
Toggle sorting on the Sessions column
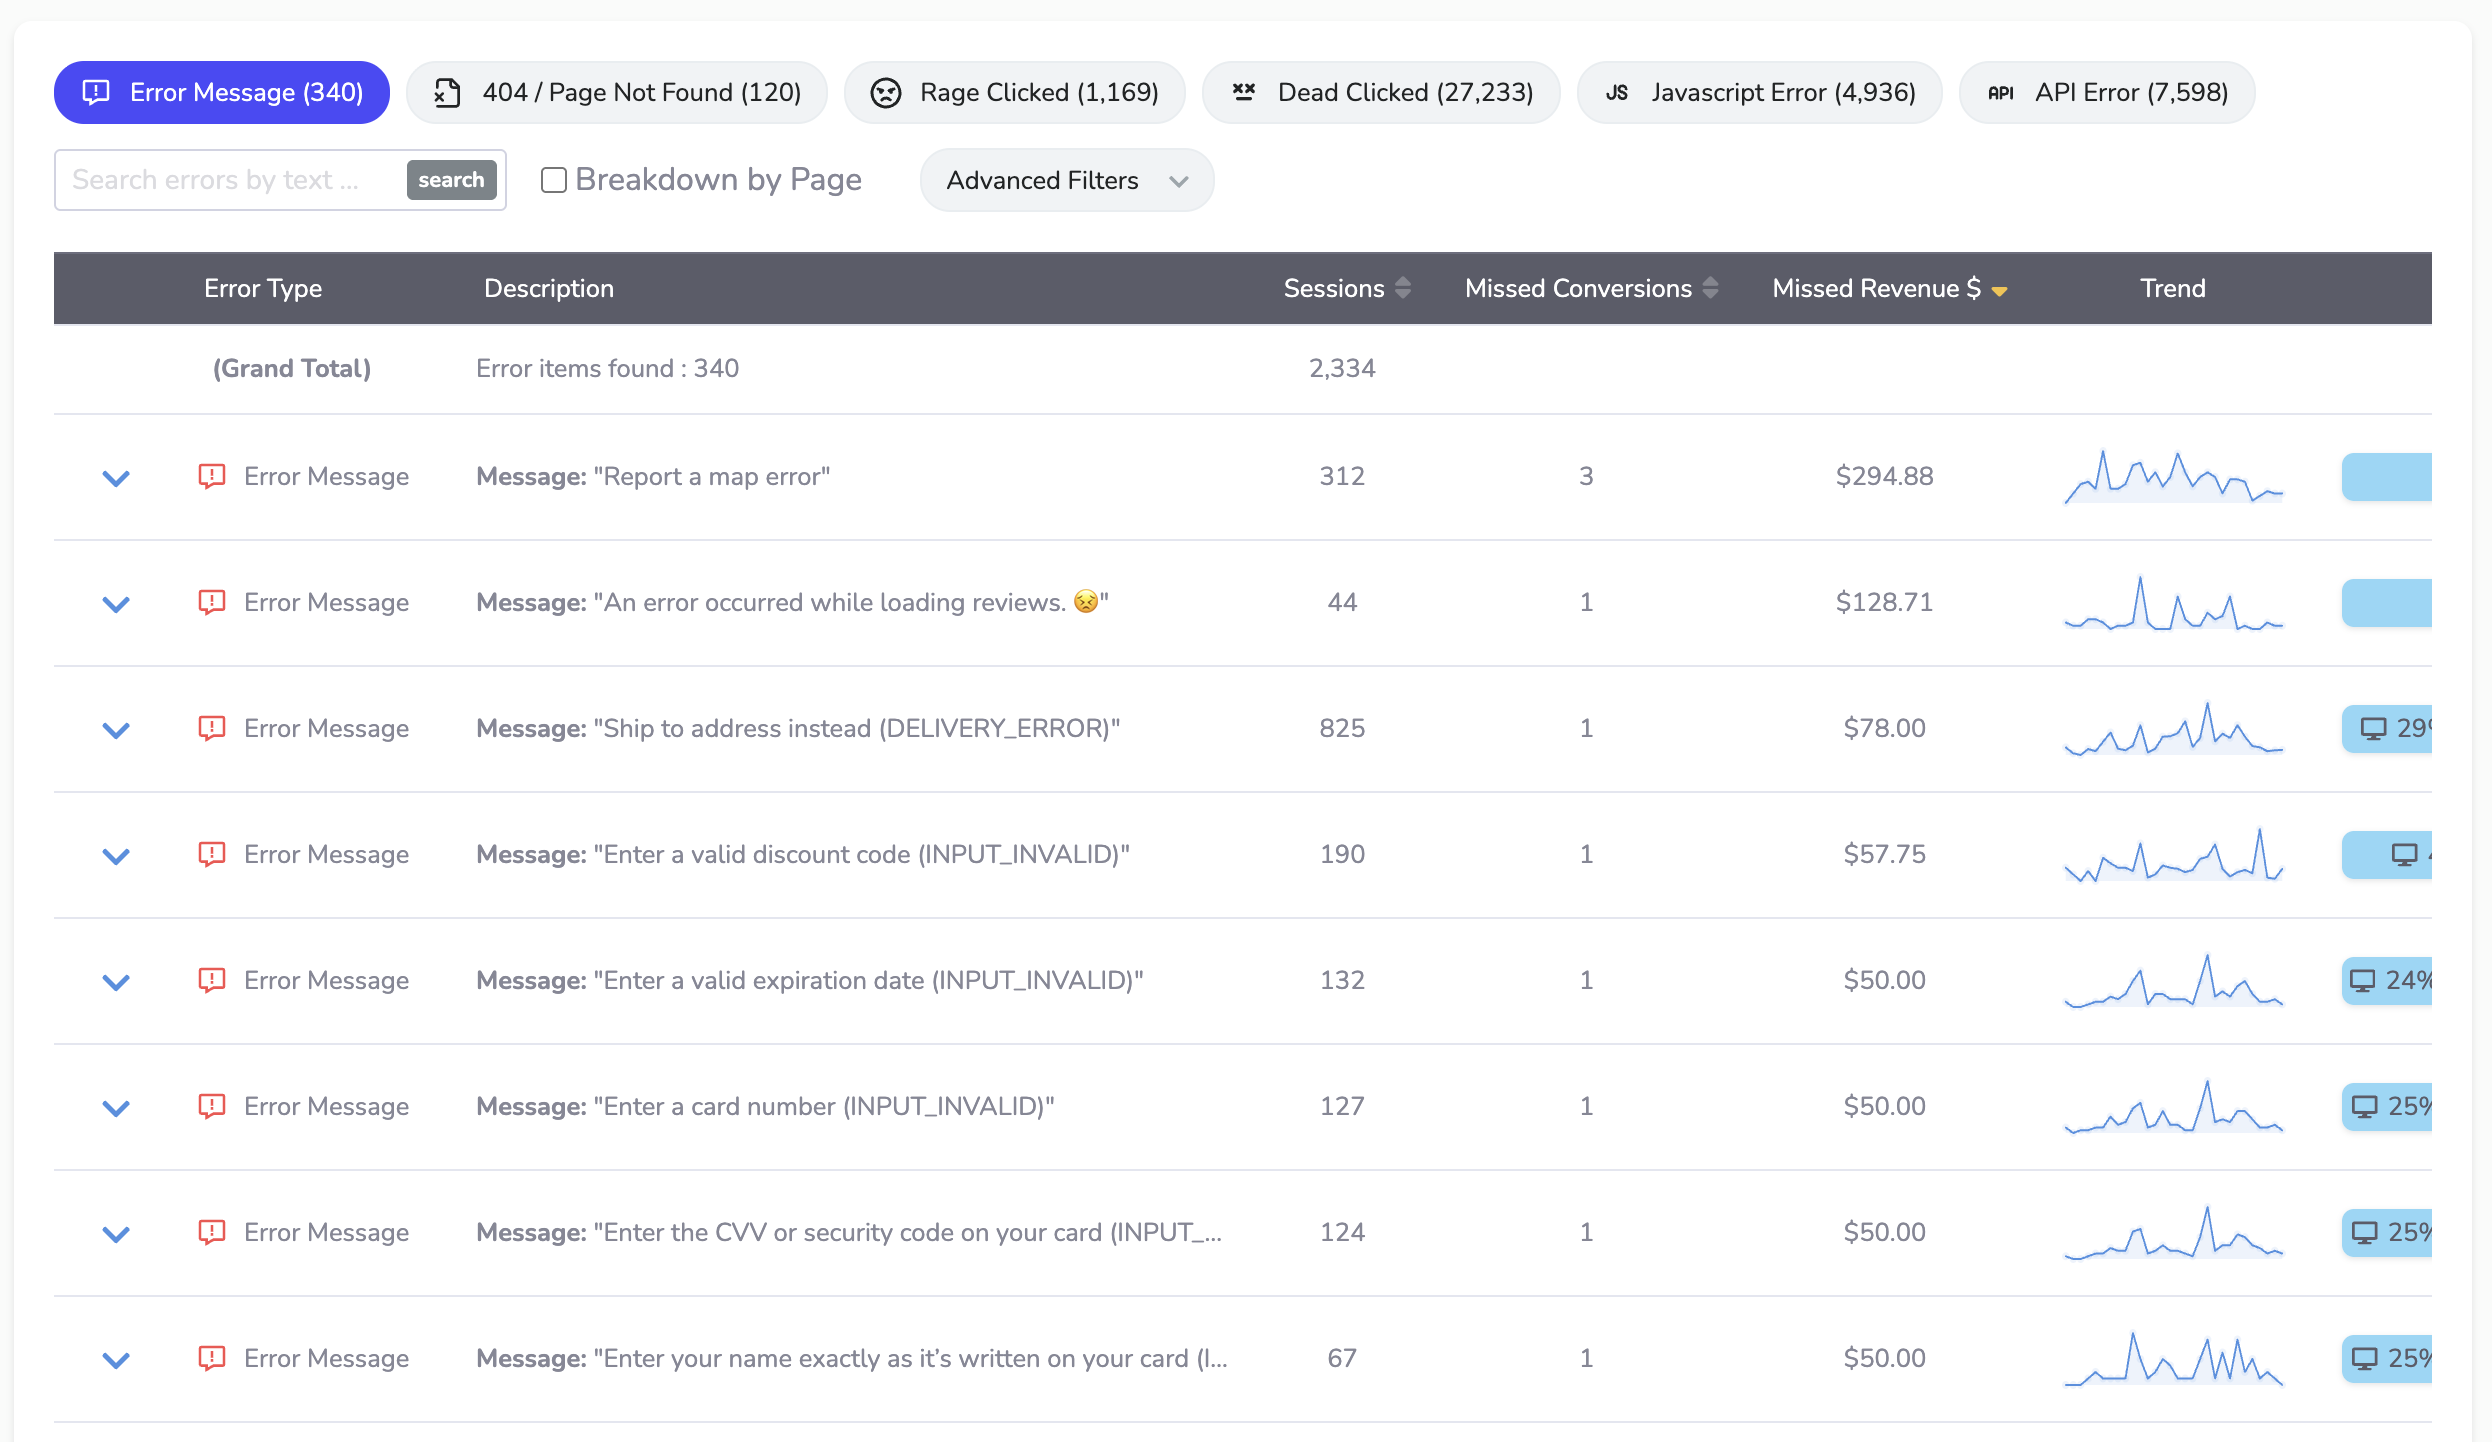coord(1402,288)
